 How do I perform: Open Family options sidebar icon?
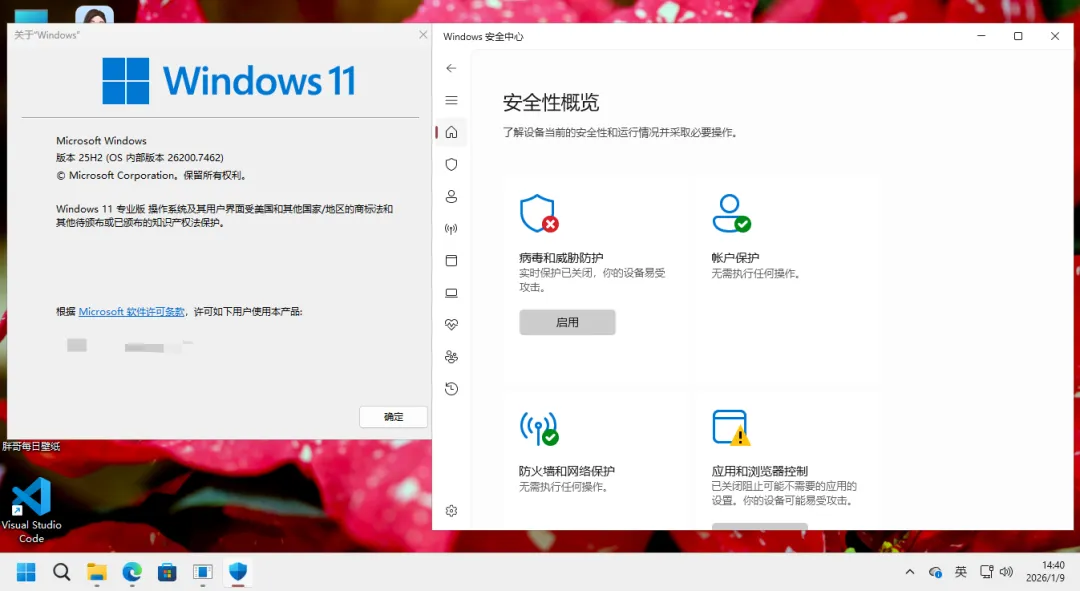(x=451, y=357)
